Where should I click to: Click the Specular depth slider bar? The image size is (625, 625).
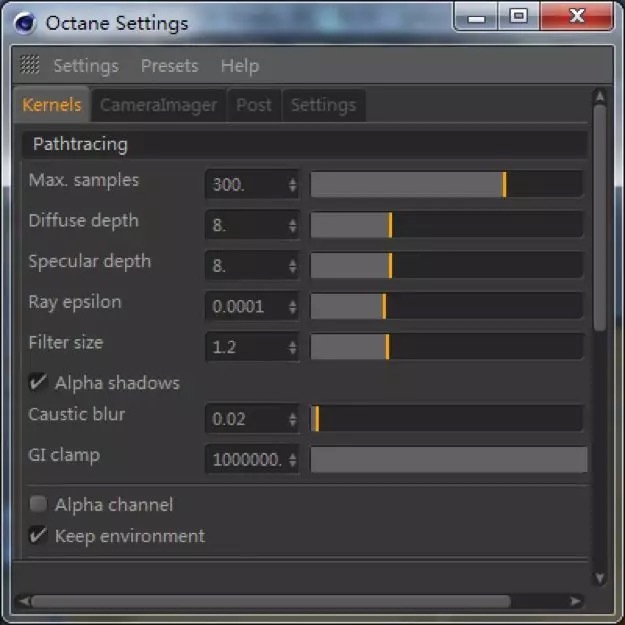(447, 265)
